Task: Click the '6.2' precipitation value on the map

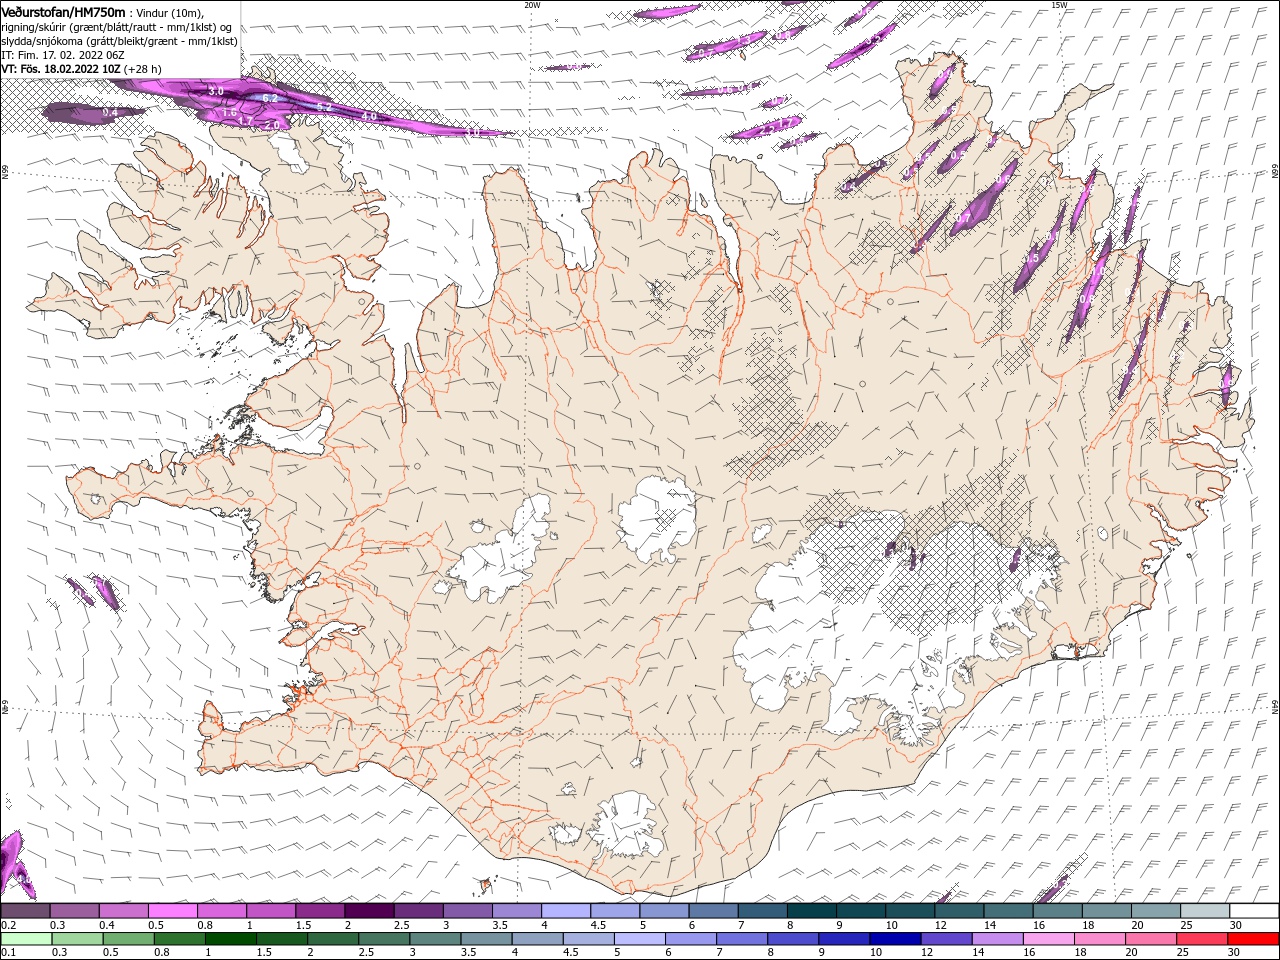Action: pos(269,98)
